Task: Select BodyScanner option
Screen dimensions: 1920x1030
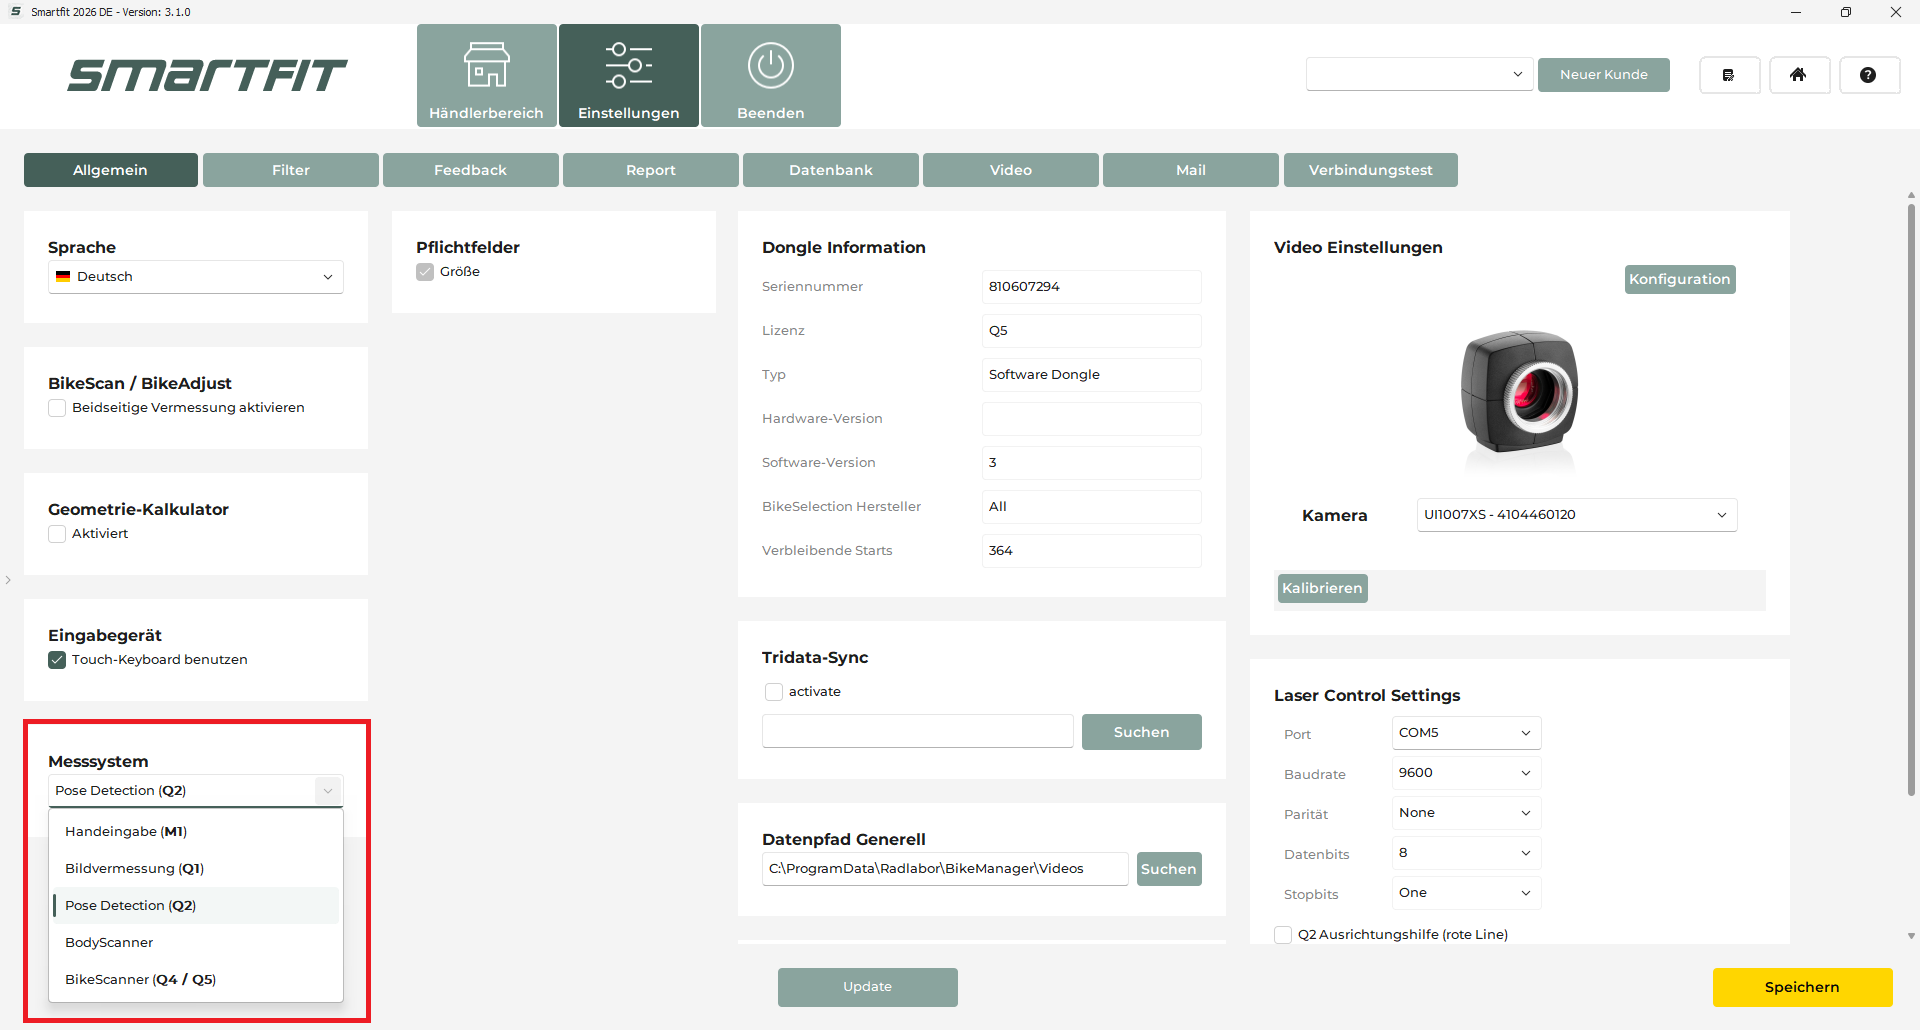Action: pyautogui.click(x=196, y=943)
